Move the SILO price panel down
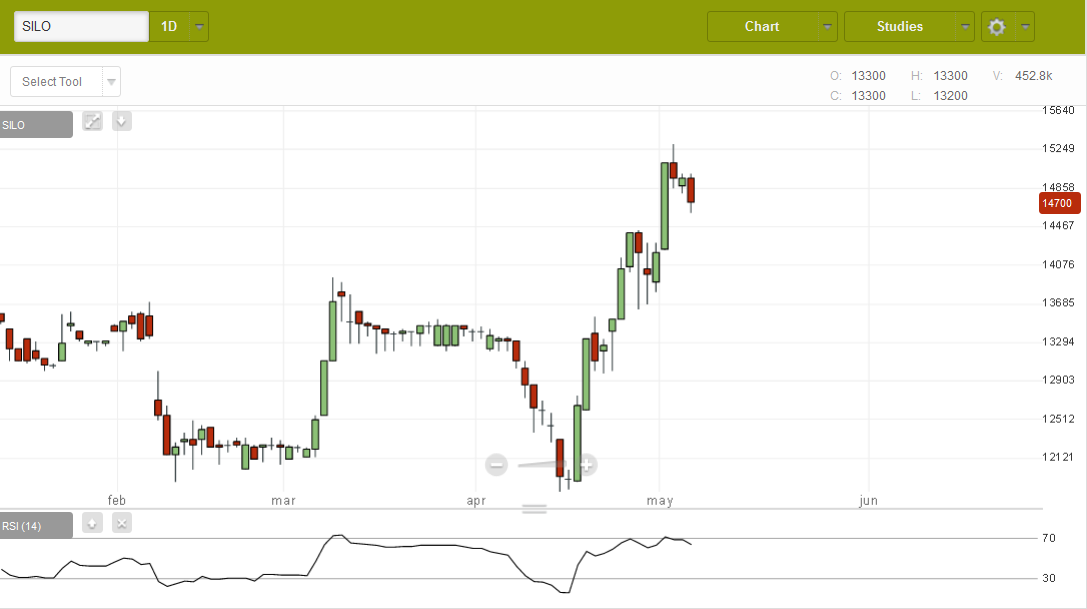The image size is (1087, 609). click(x=121, y=122)
